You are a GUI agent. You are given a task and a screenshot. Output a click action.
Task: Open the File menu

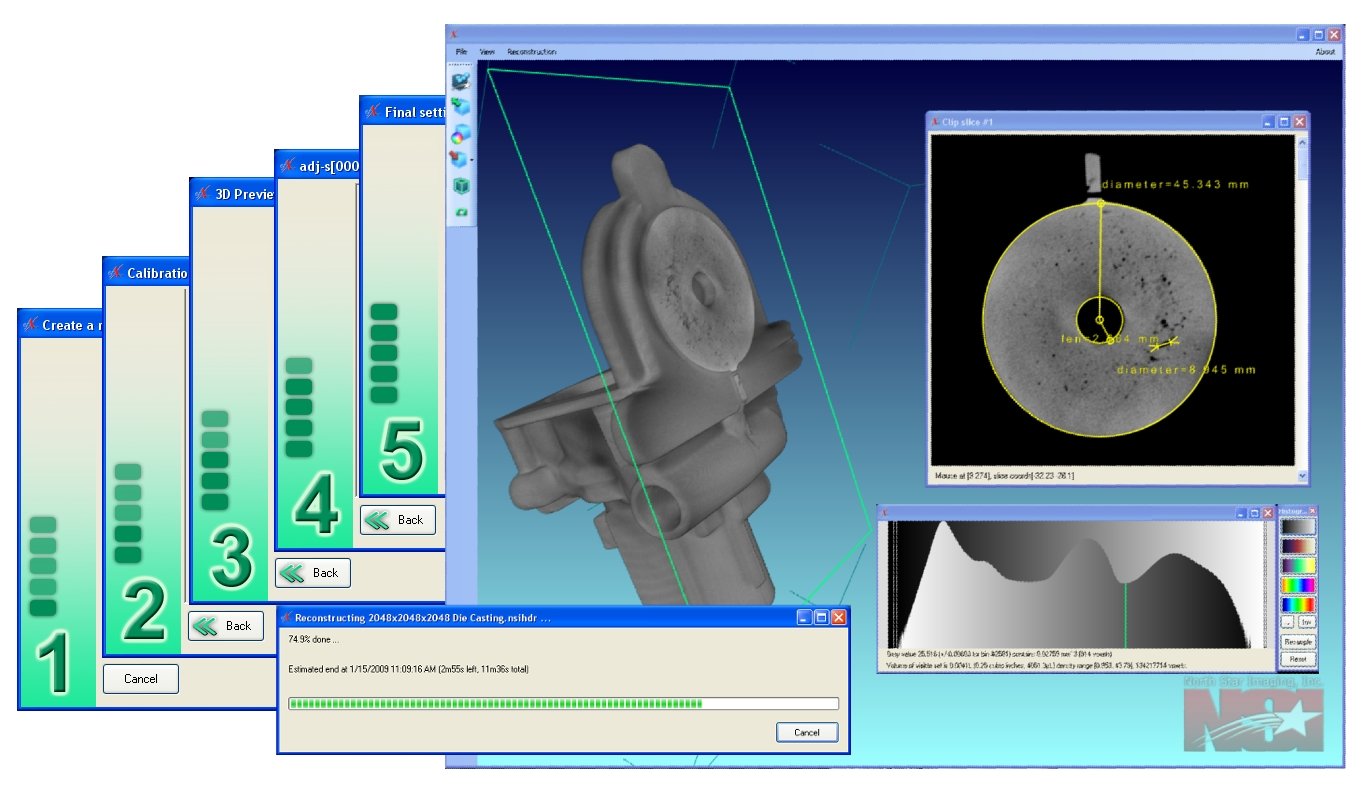pos(461,51)
